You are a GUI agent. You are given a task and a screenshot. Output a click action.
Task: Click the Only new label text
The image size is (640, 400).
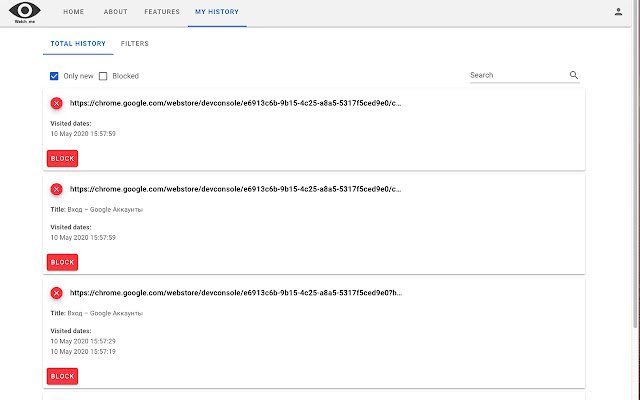click(78, 76)
